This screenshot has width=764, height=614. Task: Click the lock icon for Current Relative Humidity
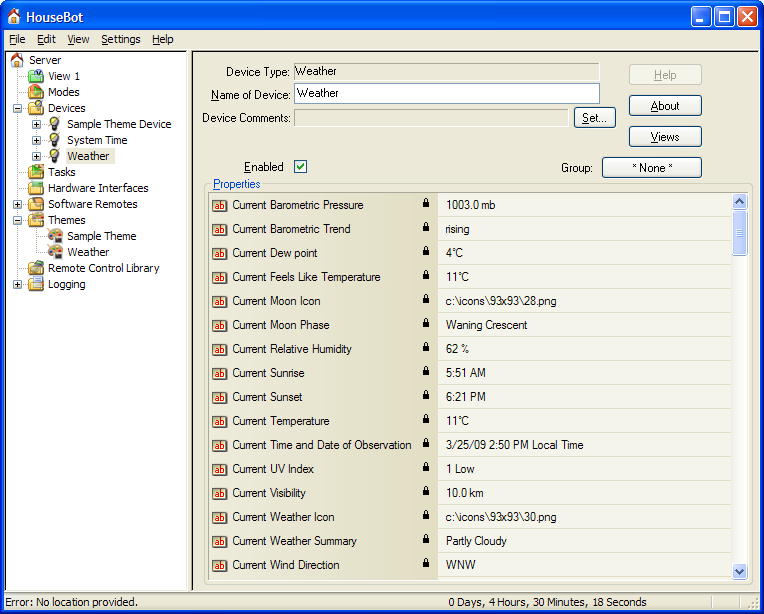(426, 347)
